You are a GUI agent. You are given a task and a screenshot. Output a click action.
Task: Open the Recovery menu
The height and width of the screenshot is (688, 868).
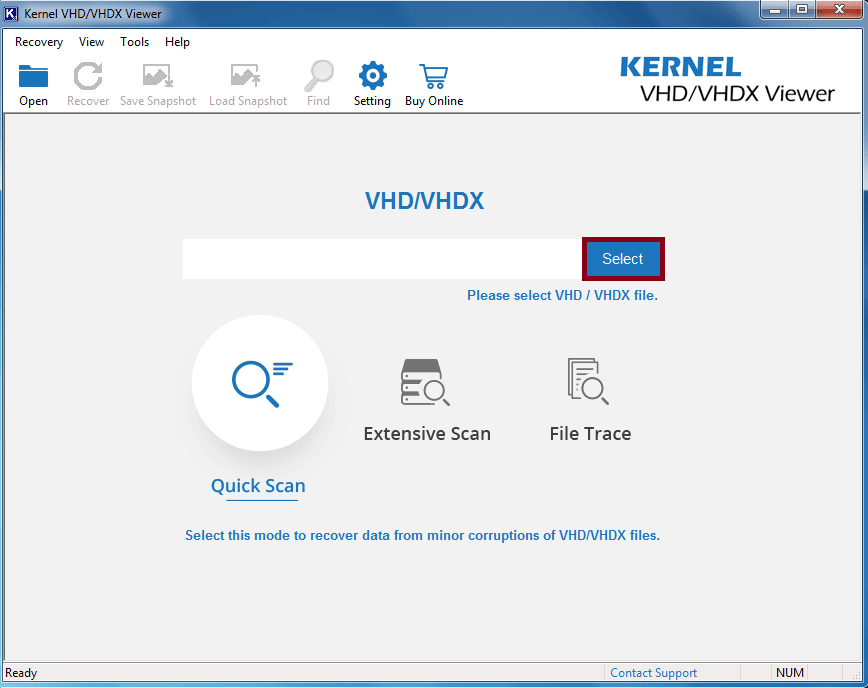click(39, 42)
